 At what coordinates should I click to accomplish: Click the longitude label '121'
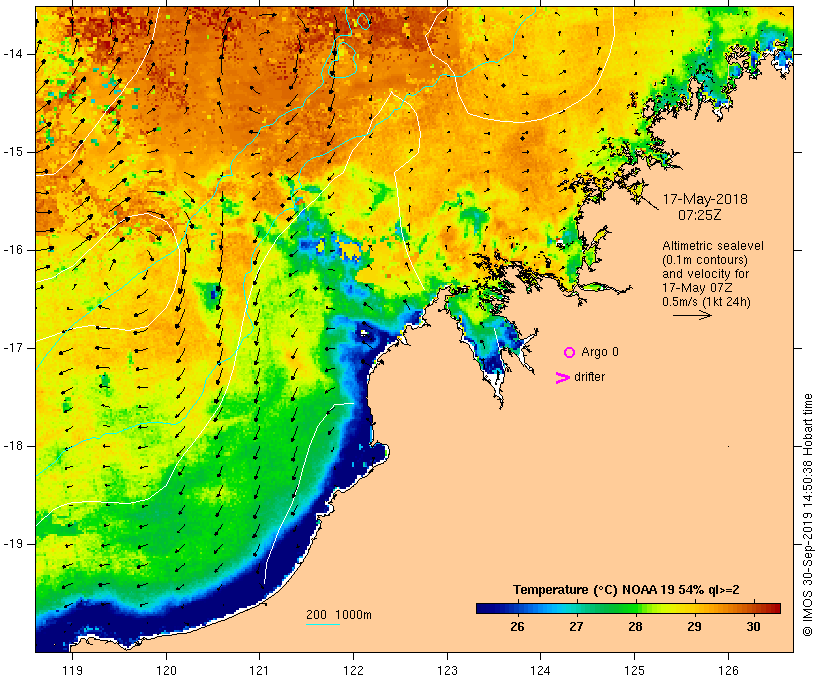click(x=259, y=670)
